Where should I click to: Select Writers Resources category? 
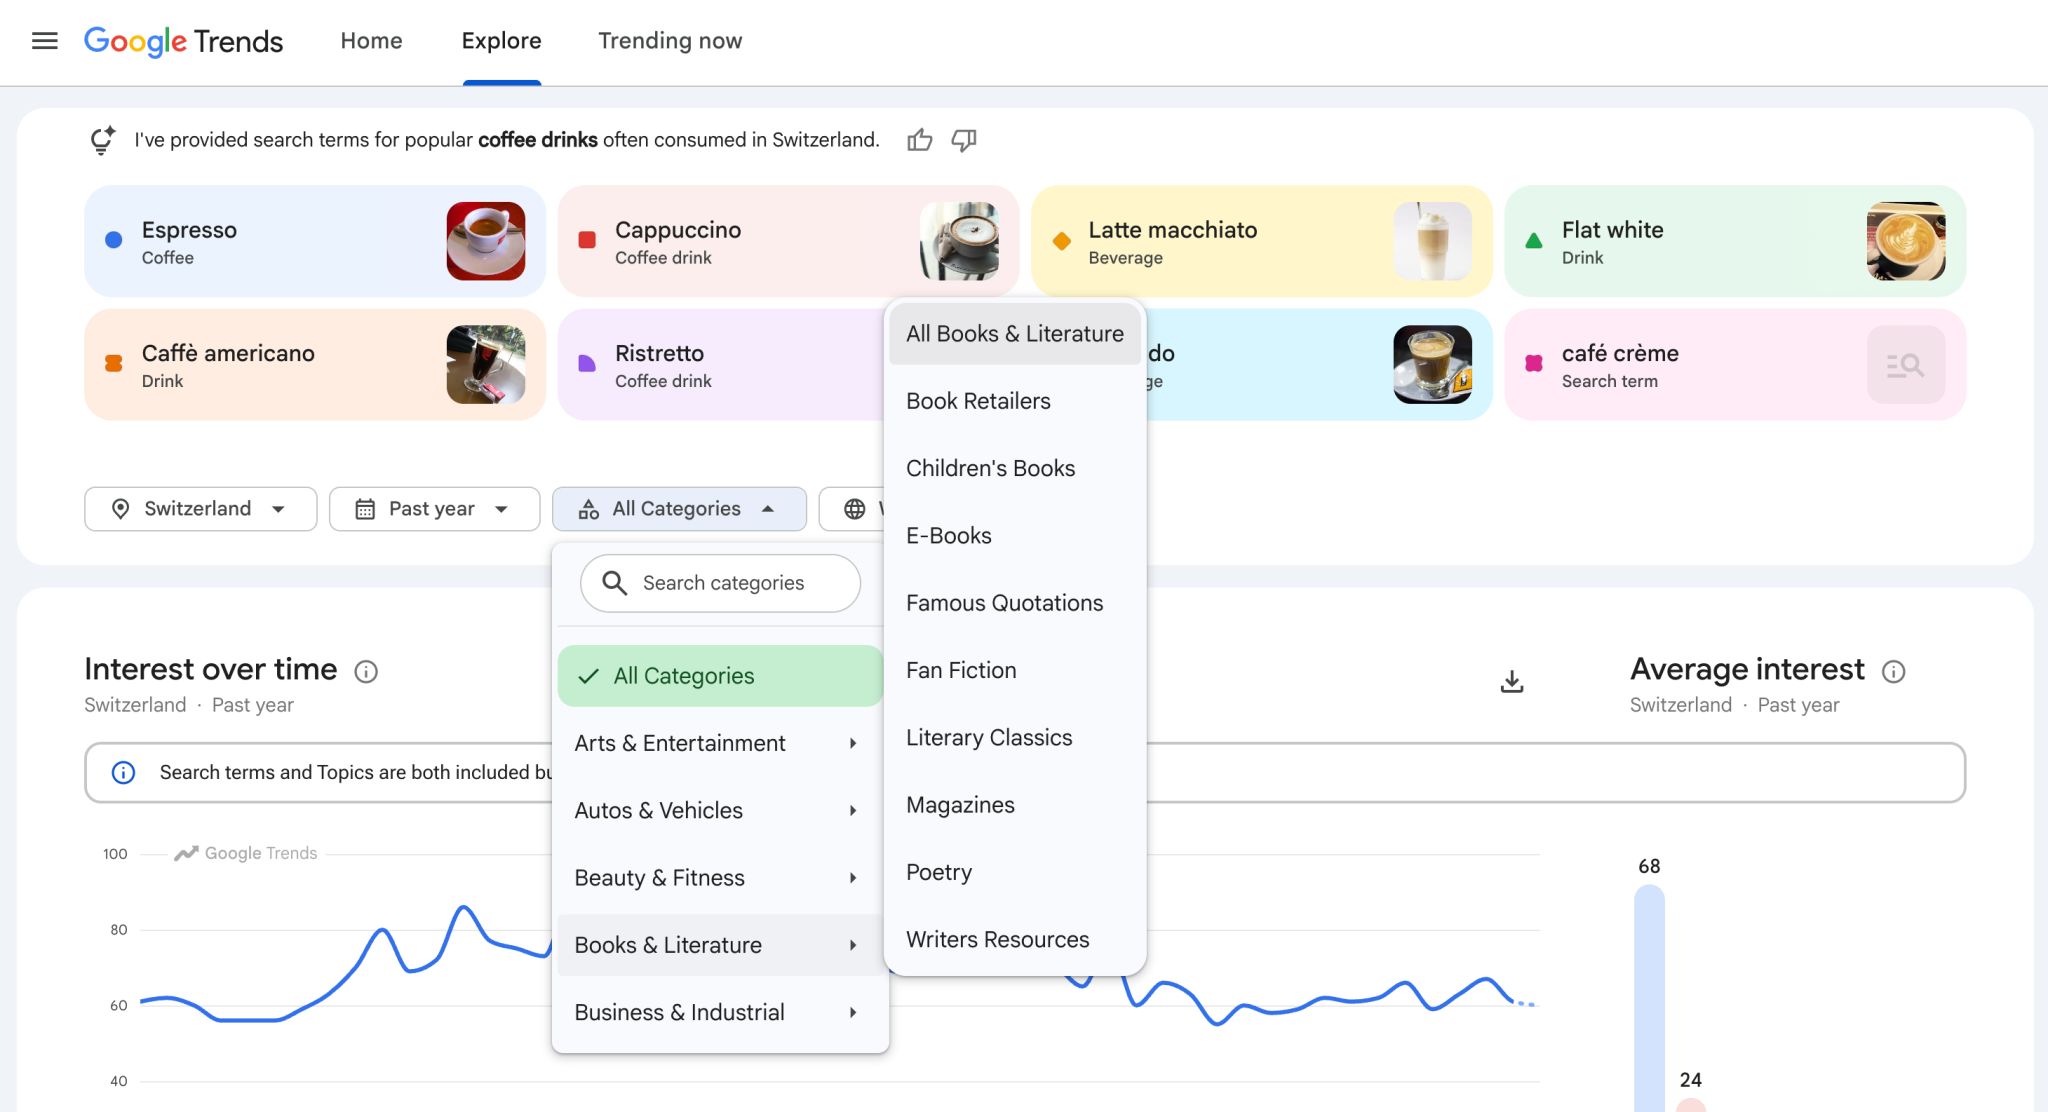1015,940
